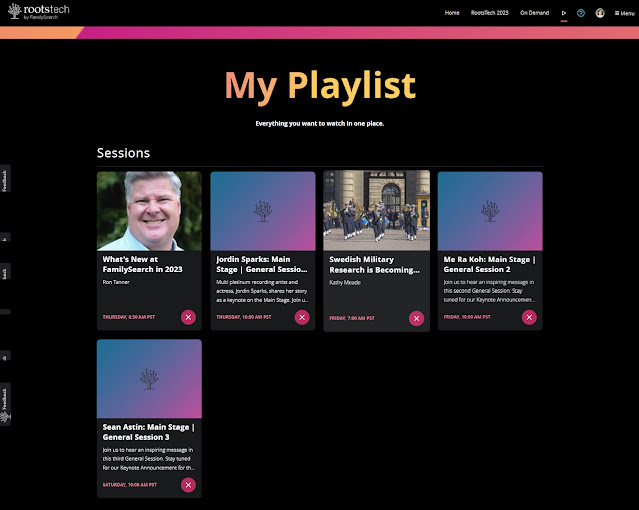Open the playlist play icon in header
Viewport: 639px width, 510px height.
564,13
